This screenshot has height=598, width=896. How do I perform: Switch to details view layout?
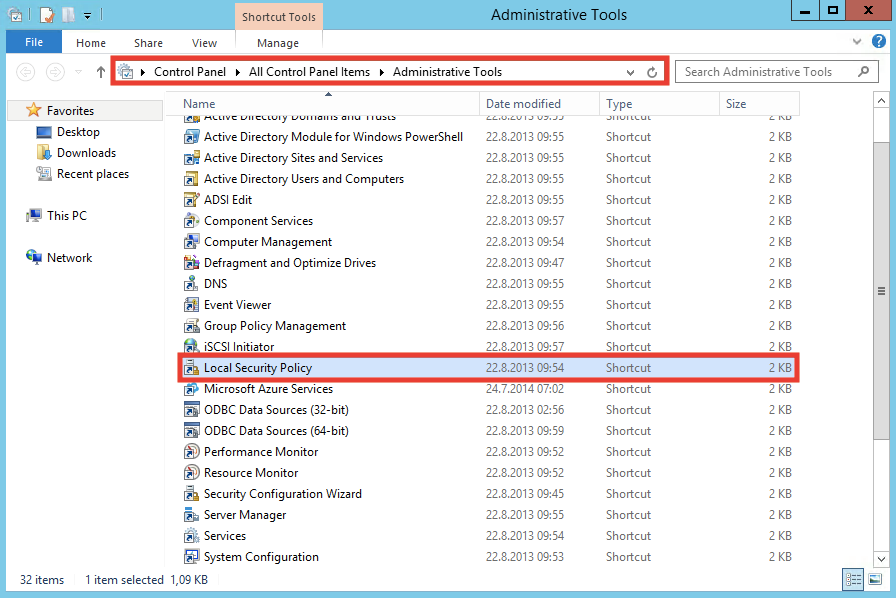click(853, 579)
